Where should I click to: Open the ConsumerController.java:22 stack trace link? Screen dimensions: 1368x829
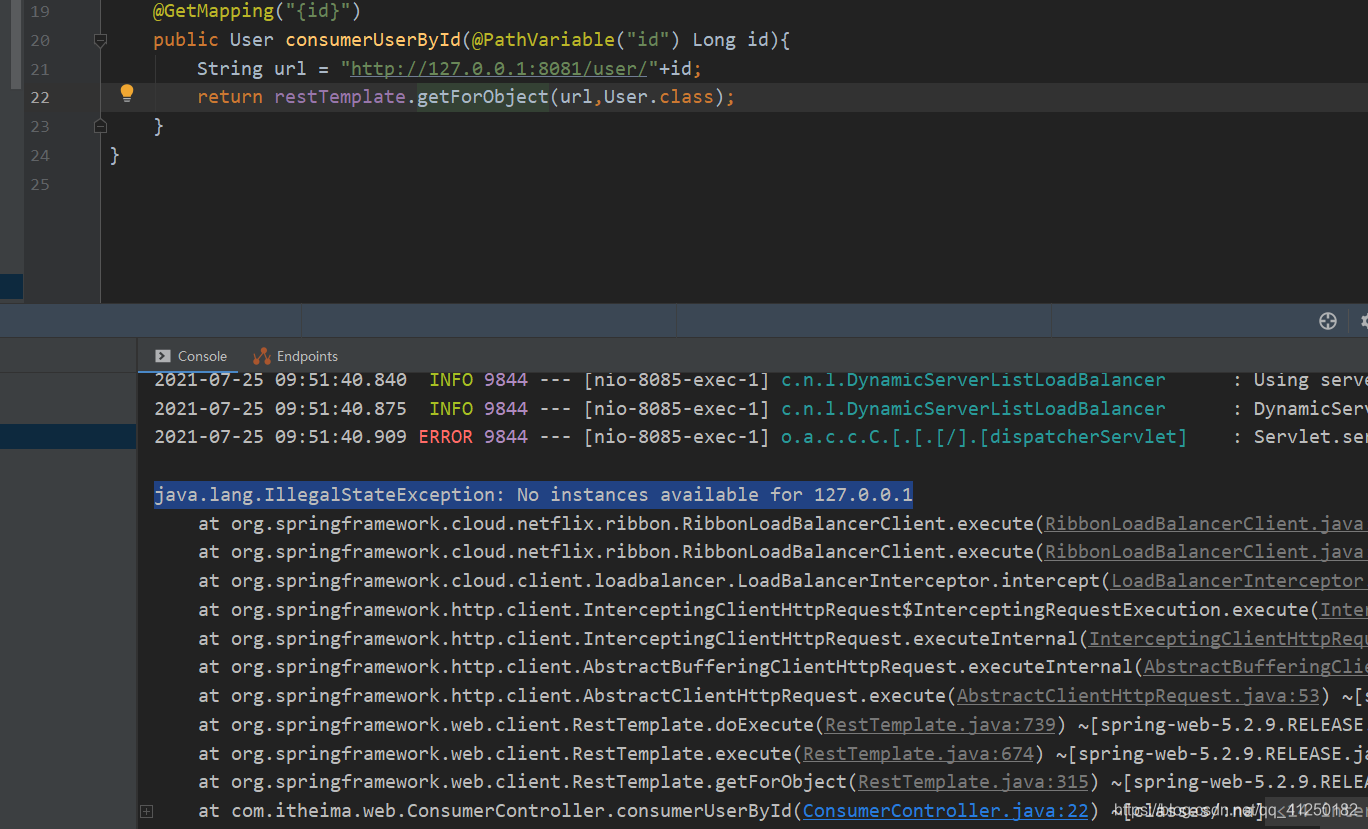click(x=944, y=810)
